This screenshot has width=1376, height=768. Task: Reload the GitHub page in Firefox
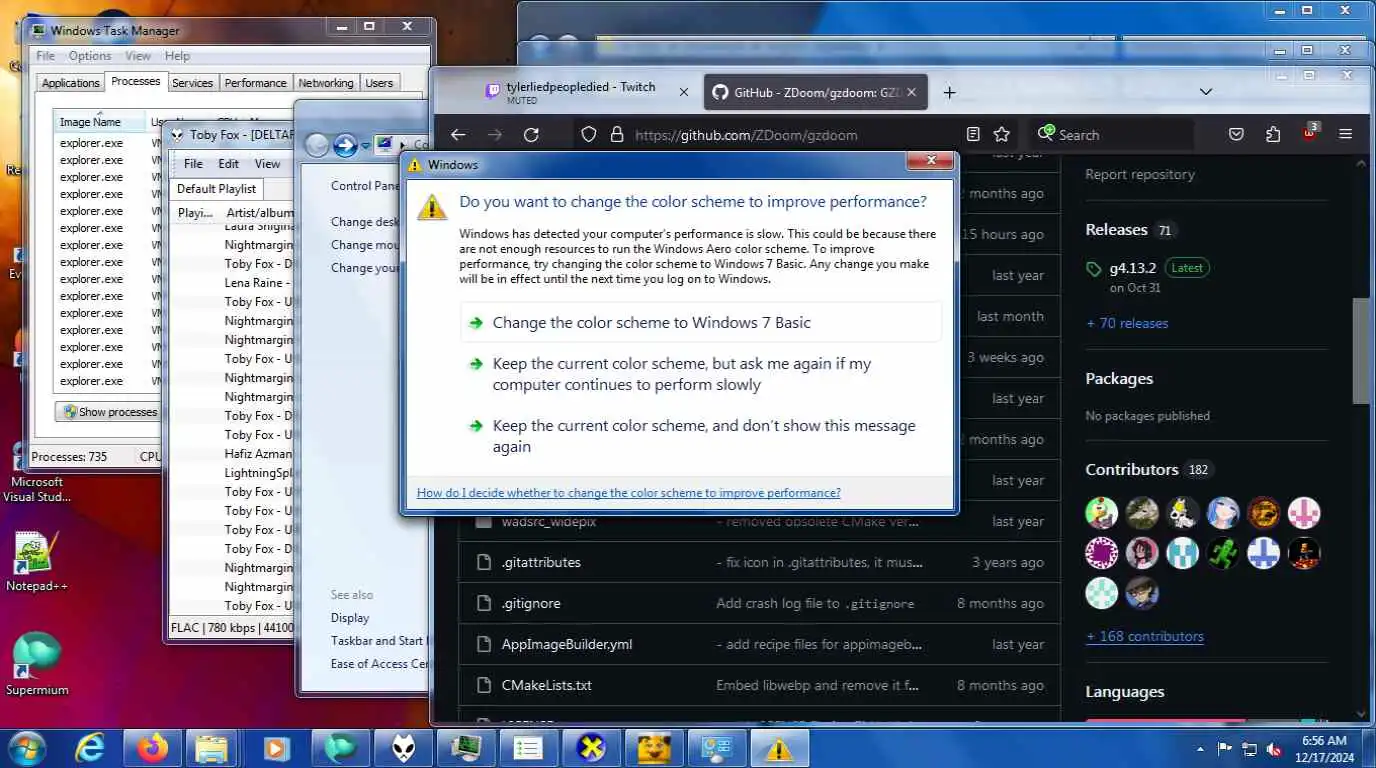click(x=531, y=135)
